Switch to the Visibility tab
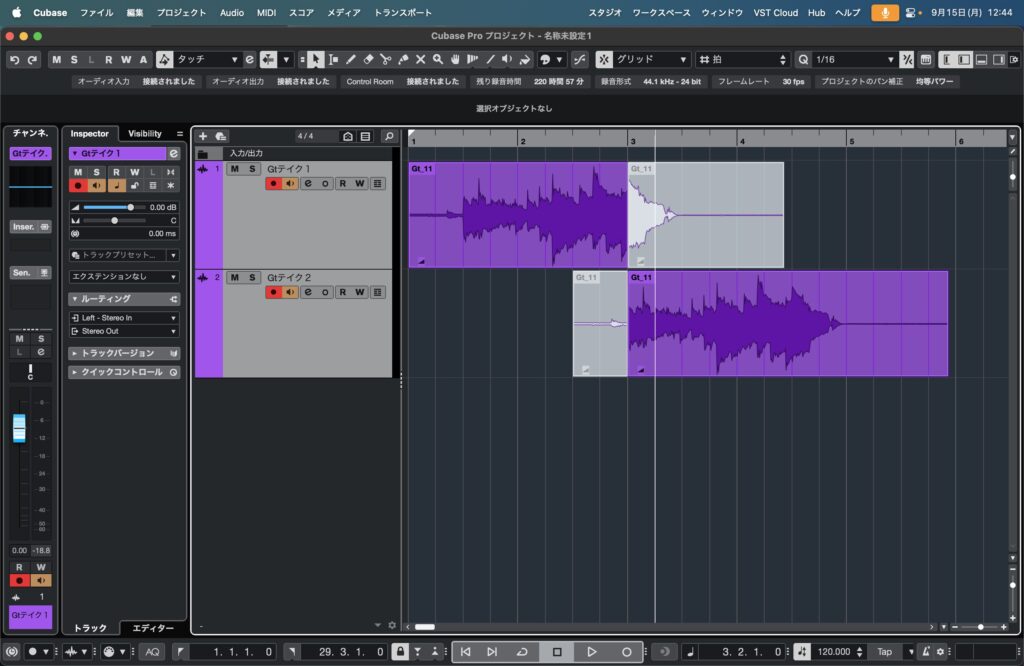Screen dimensions: 1024x666 [x=145, y=134]
